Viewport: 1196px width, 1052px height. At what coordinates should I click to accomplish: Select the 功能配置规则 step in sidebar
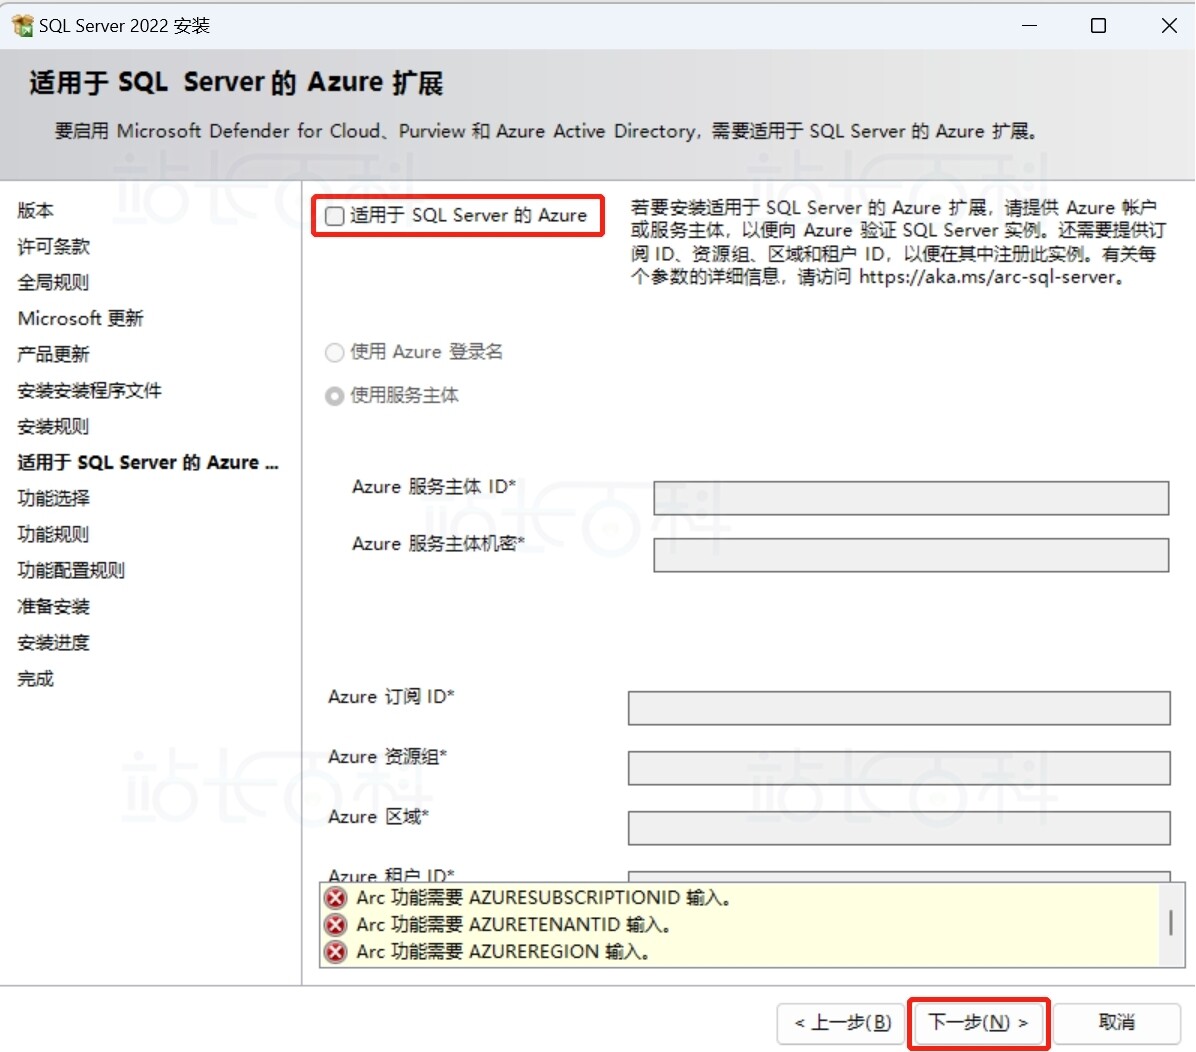click(x=71, y=571)
